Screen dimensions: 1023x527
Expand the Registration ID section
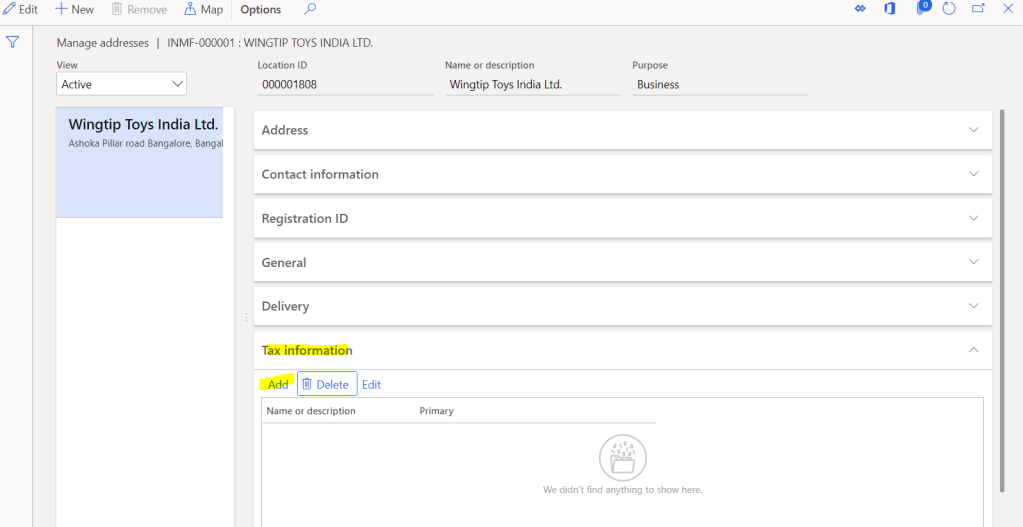(x=622, y=218)
